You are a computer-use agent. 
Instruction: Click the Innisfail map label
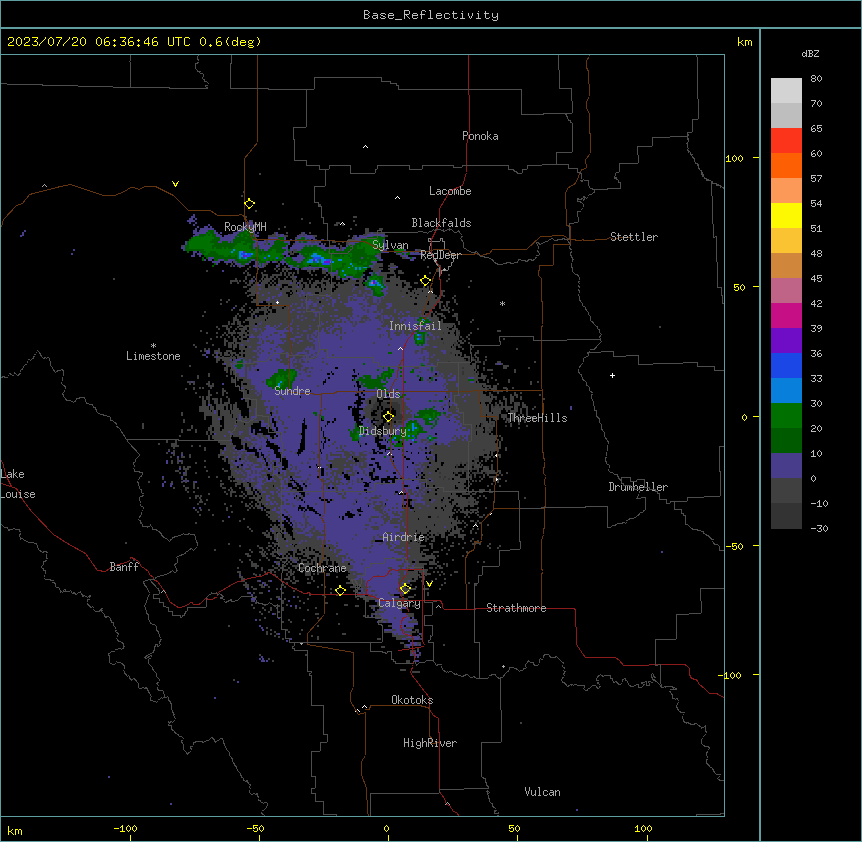(415, 326)
